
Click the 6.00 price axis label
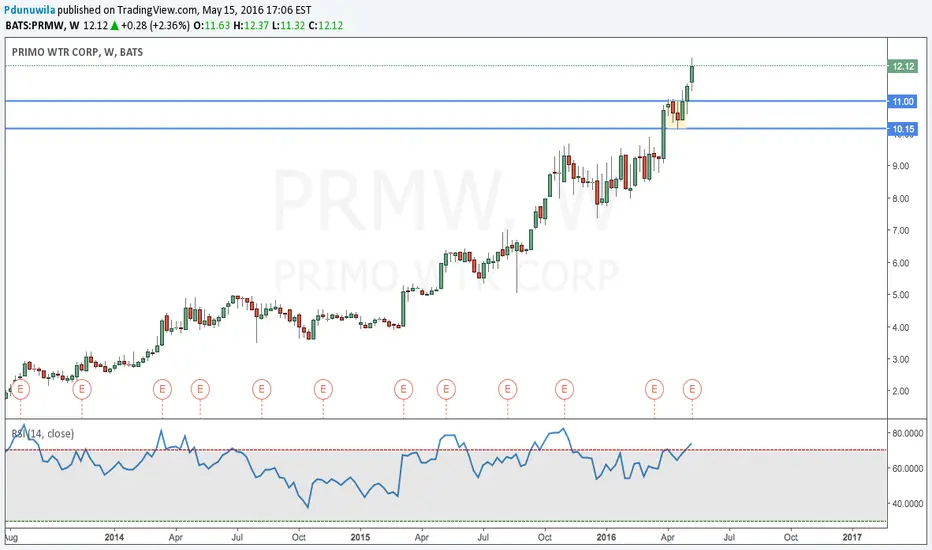point(900,263)
